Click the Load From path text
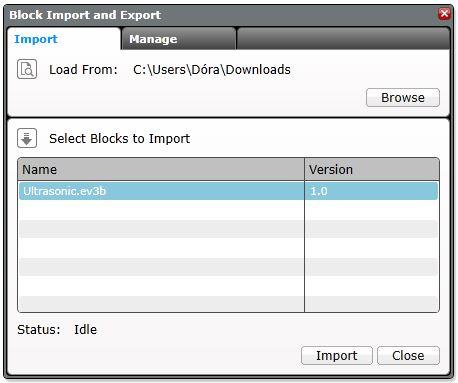The height and width of the screenshot is (383, 458). click(x=212, y=70)
